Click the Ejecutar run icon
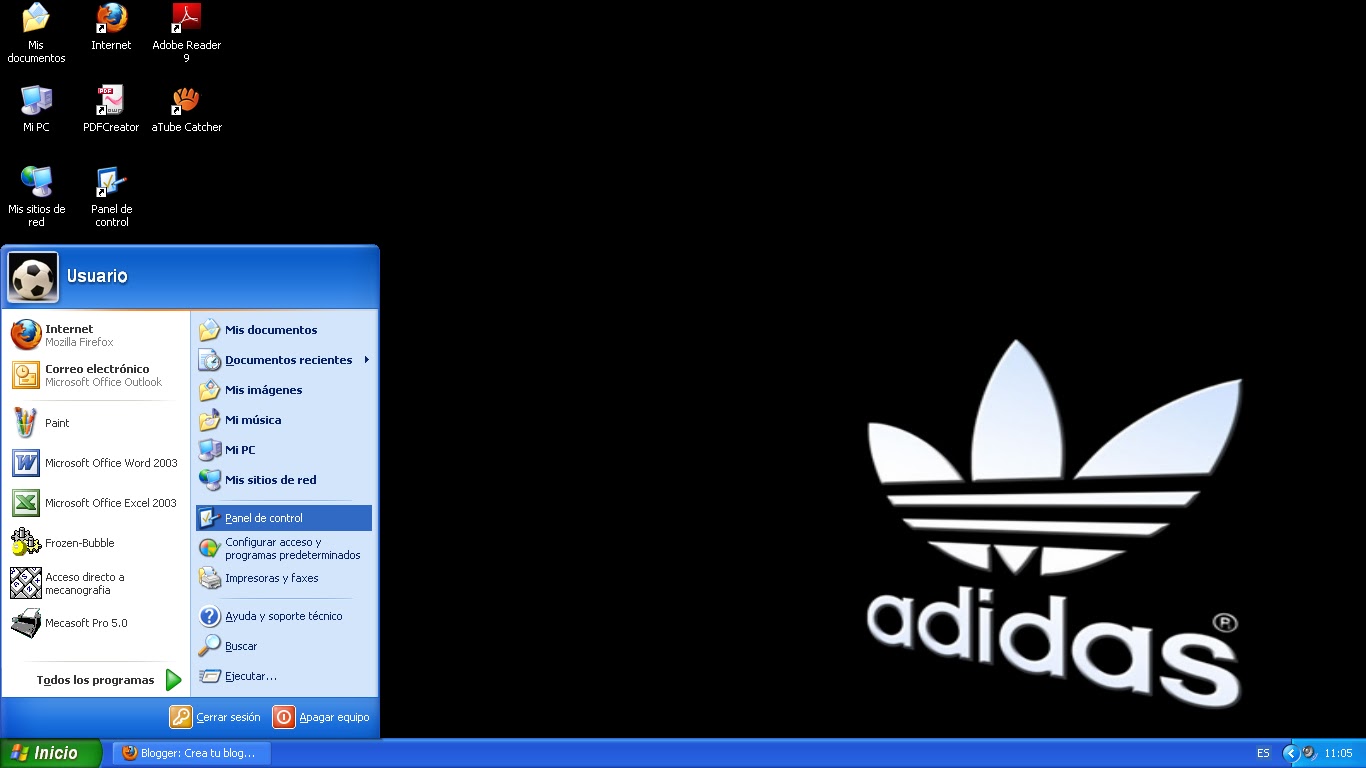This screenshot has width=1366, height=768. [209, 676]
